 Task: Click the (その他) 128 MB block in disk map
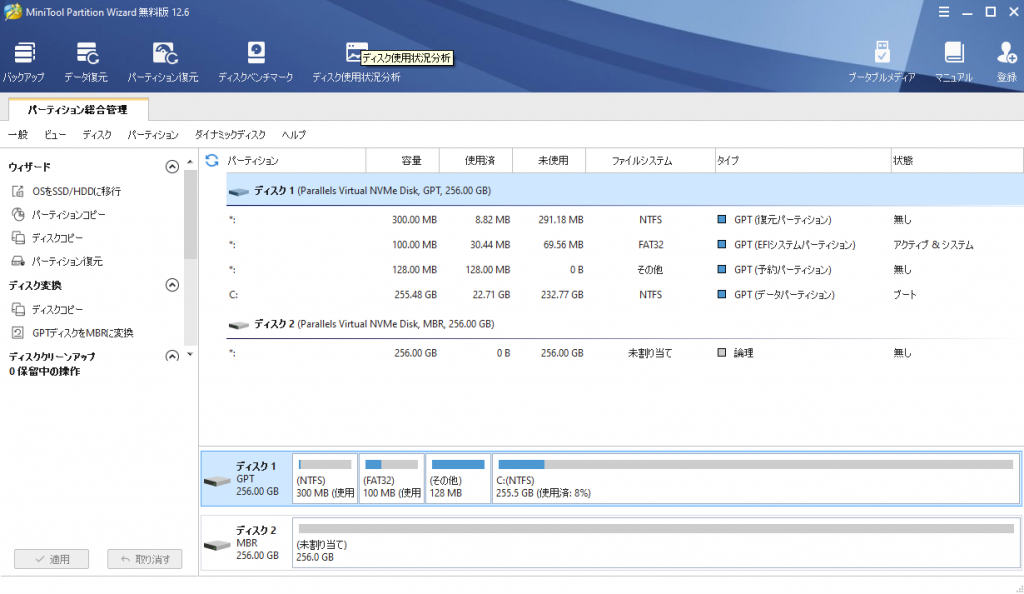(458, 478)
